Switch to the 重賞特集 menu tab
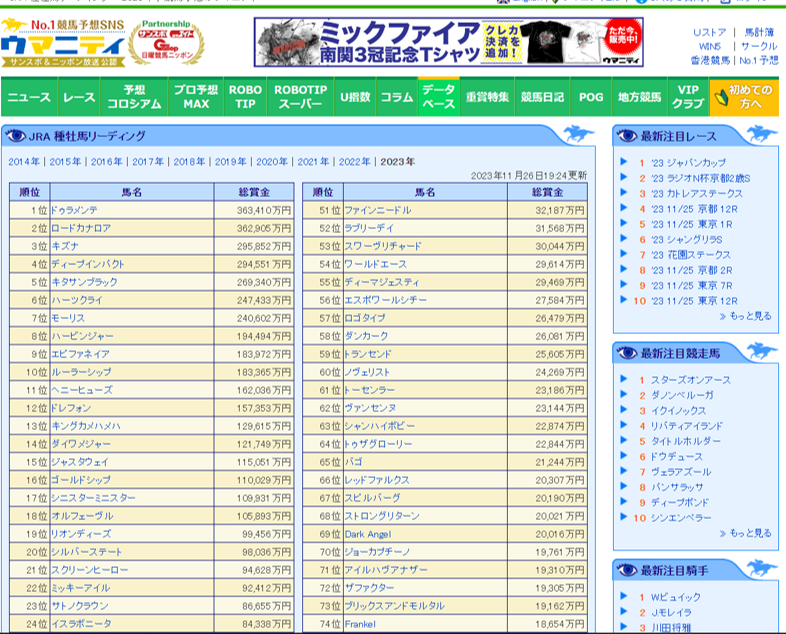 coord(488,98)
